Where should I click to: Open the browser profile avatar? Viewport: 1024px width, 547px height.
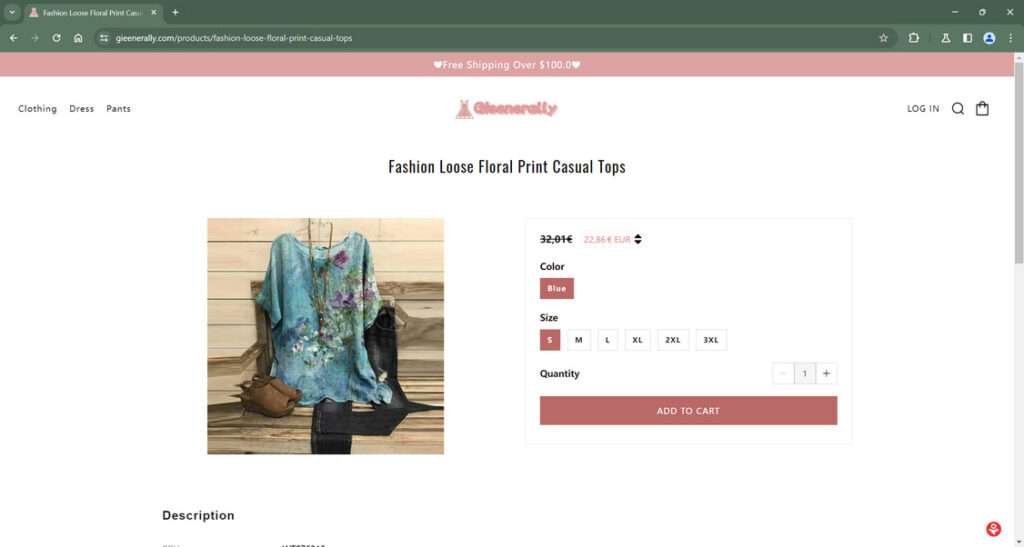989,38
